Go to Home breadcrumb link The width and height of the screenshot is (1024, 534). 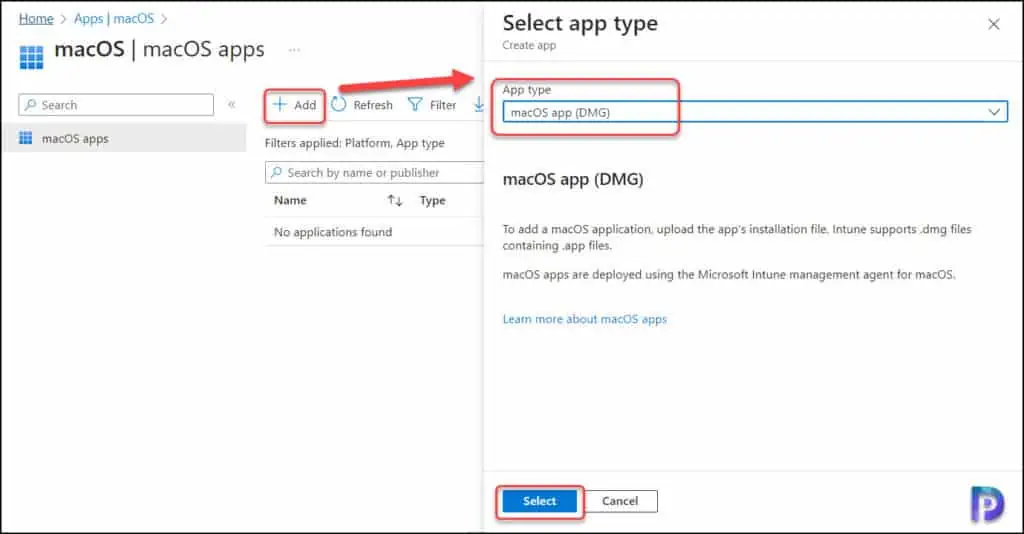(36, 18)
